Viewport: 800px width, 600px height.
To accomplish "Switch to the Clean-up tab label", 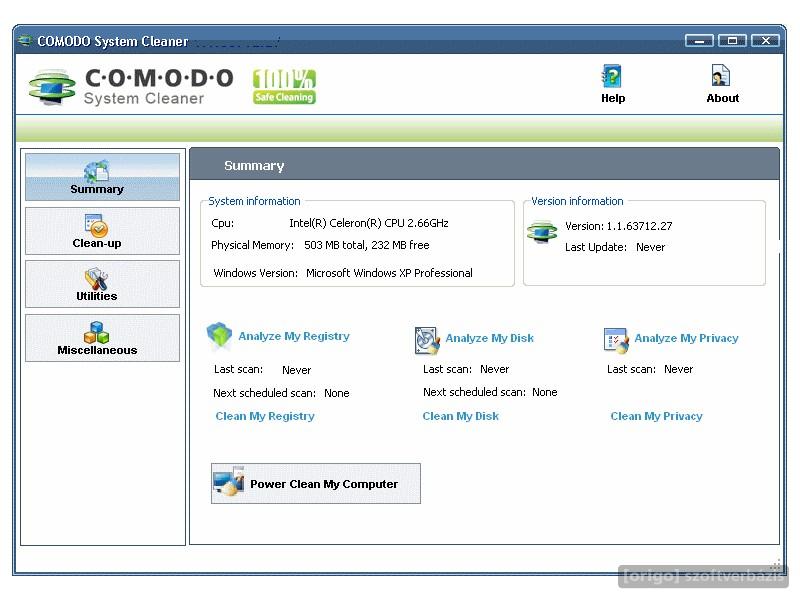I will [97, 243].
